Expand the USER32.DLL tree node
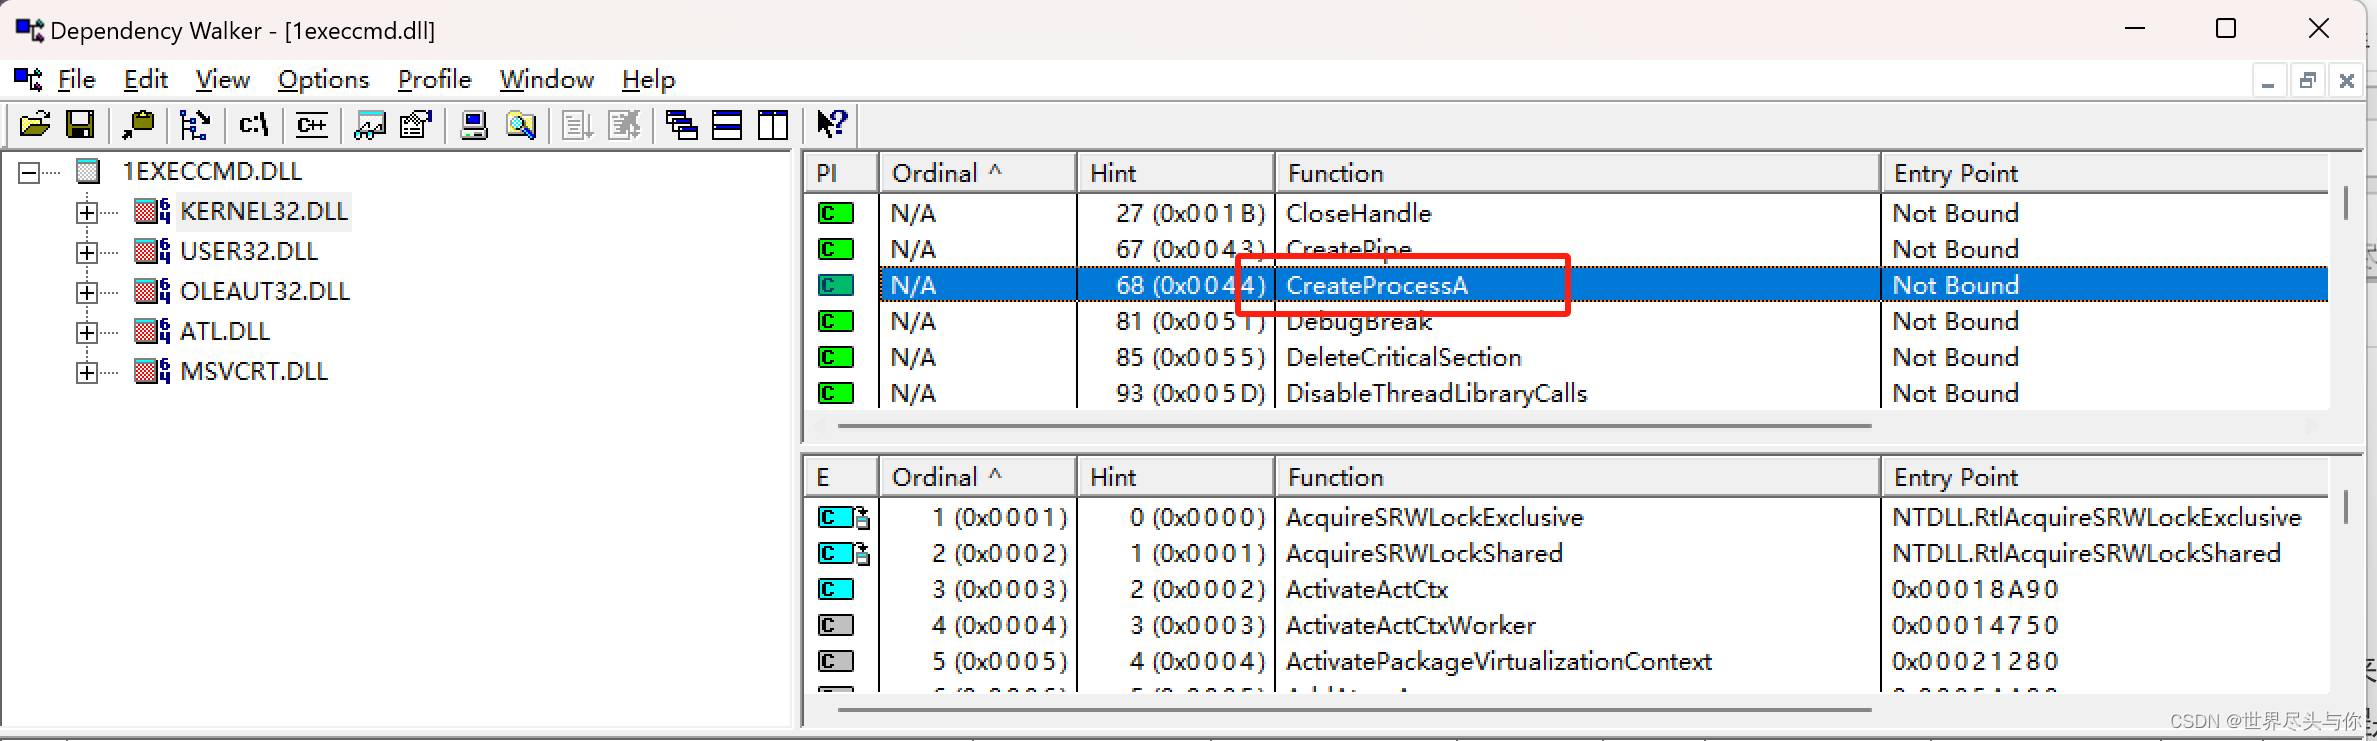This screenshot has width=2377, height=741. 87,252
